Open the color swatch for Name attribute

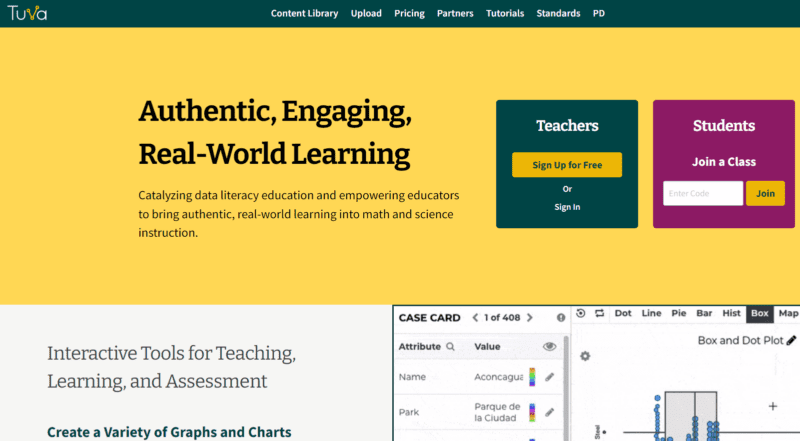coord(532,377)
